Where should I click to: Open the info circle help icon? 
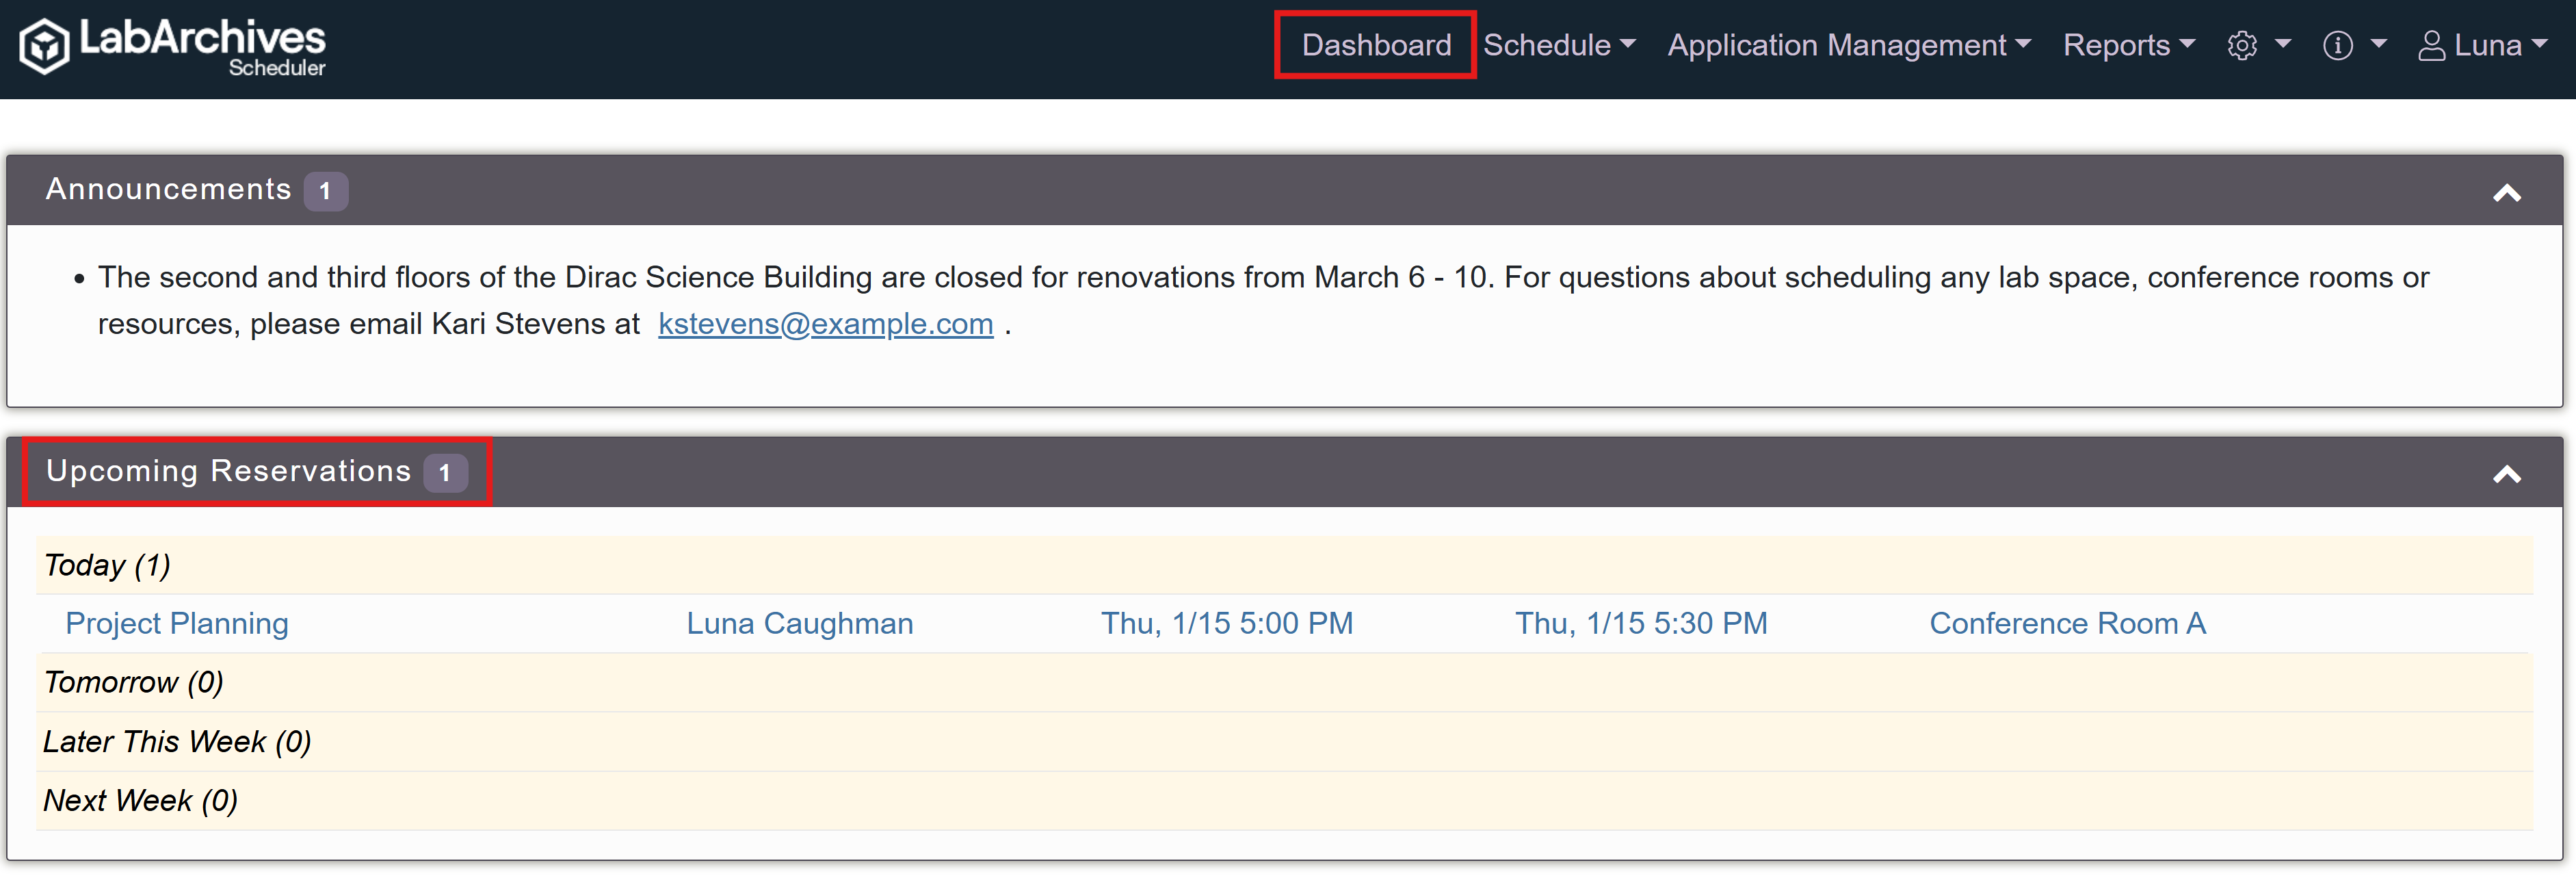pyautogui.click(x=2337, y=46)
